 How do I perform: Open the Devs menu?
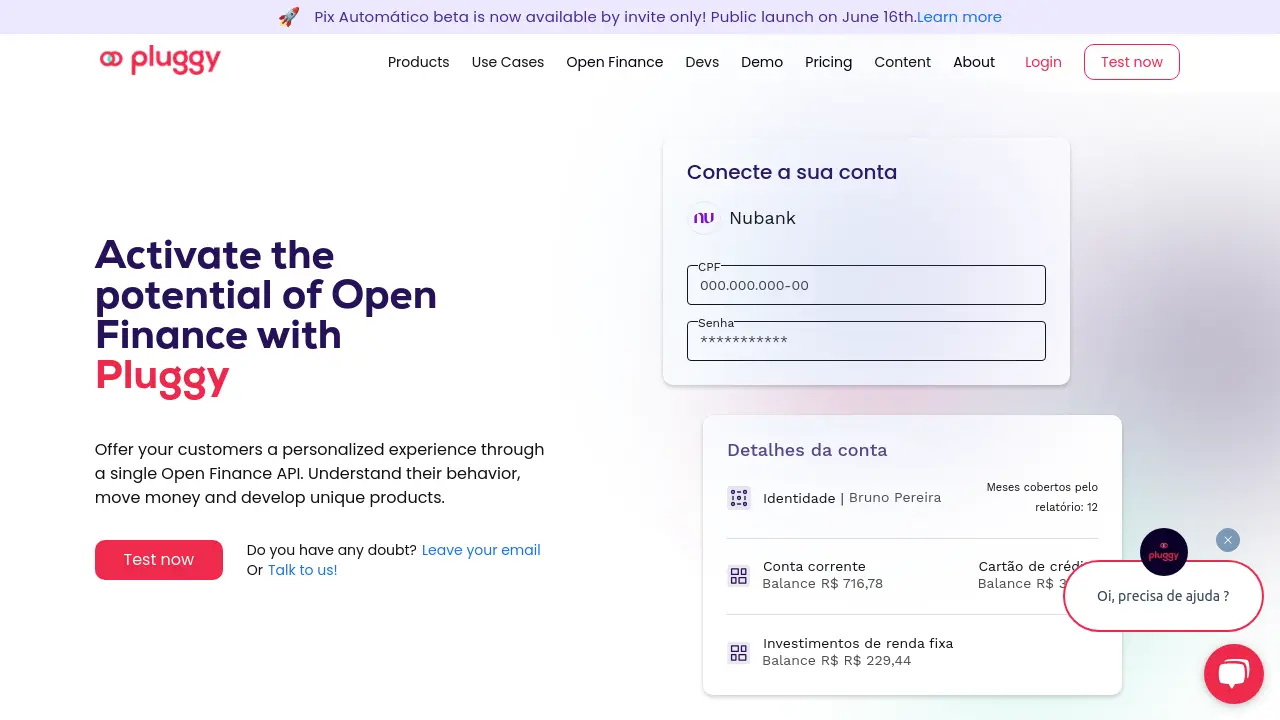702,62
